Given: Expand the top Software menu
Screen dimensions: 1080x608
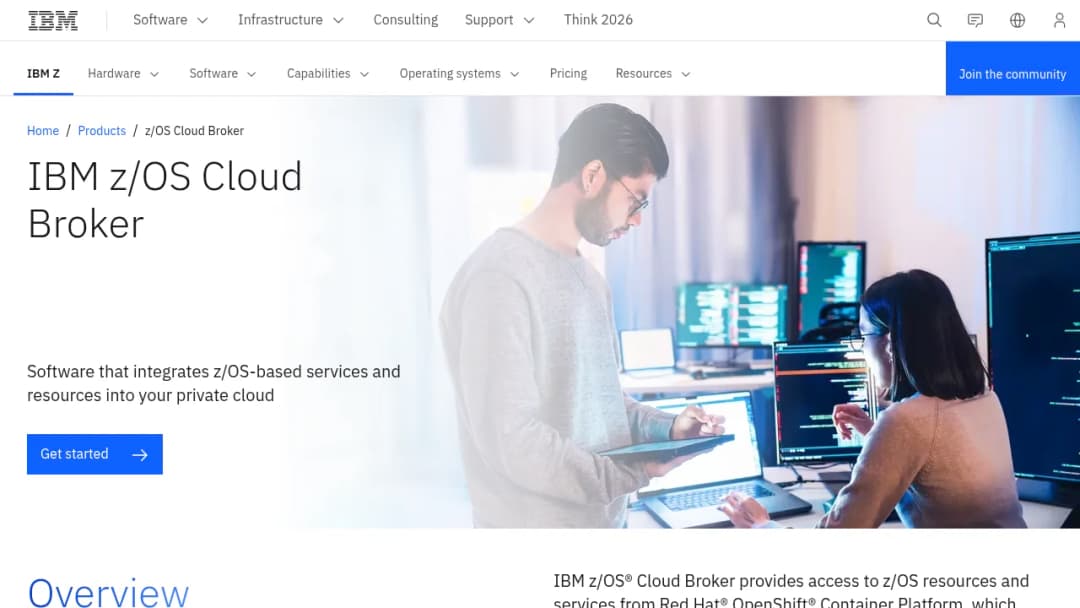Looking at the screenshot, I should (170, 20).
